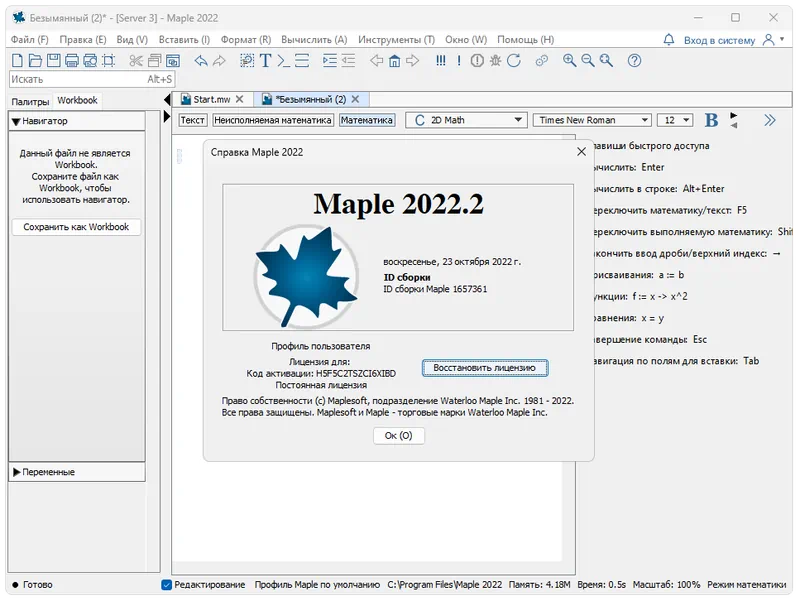Open notifications with the bell icon
The width and height of the screenshot is (800, 606).
tap(668, 40)
